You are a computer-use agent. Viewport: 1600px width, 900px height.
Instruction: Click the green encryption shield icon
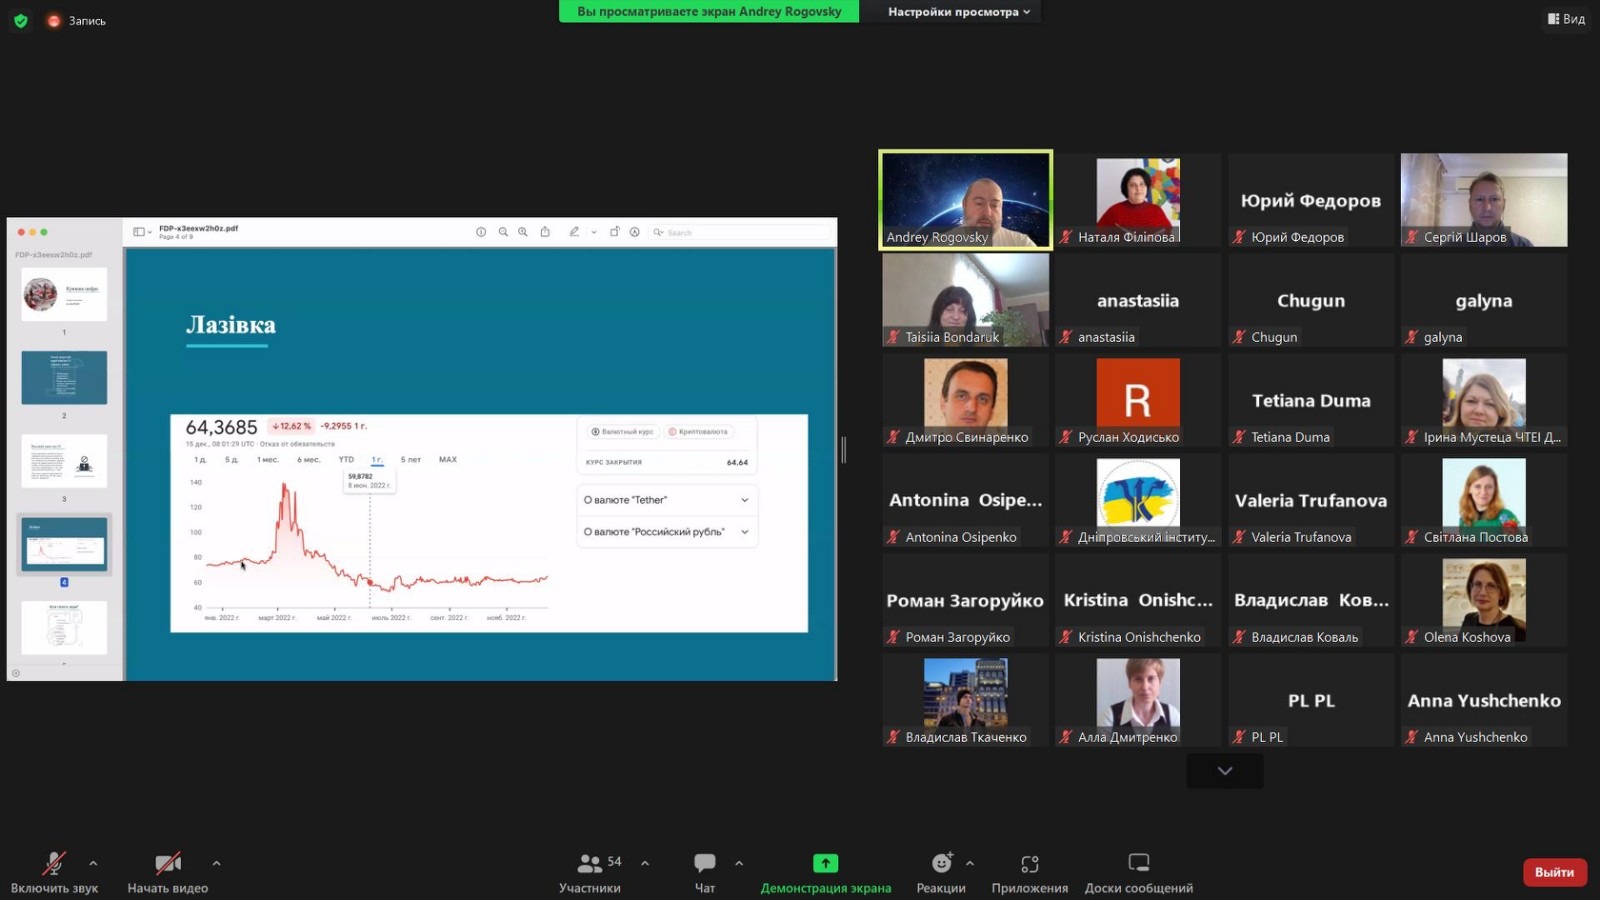pos(20,20)
